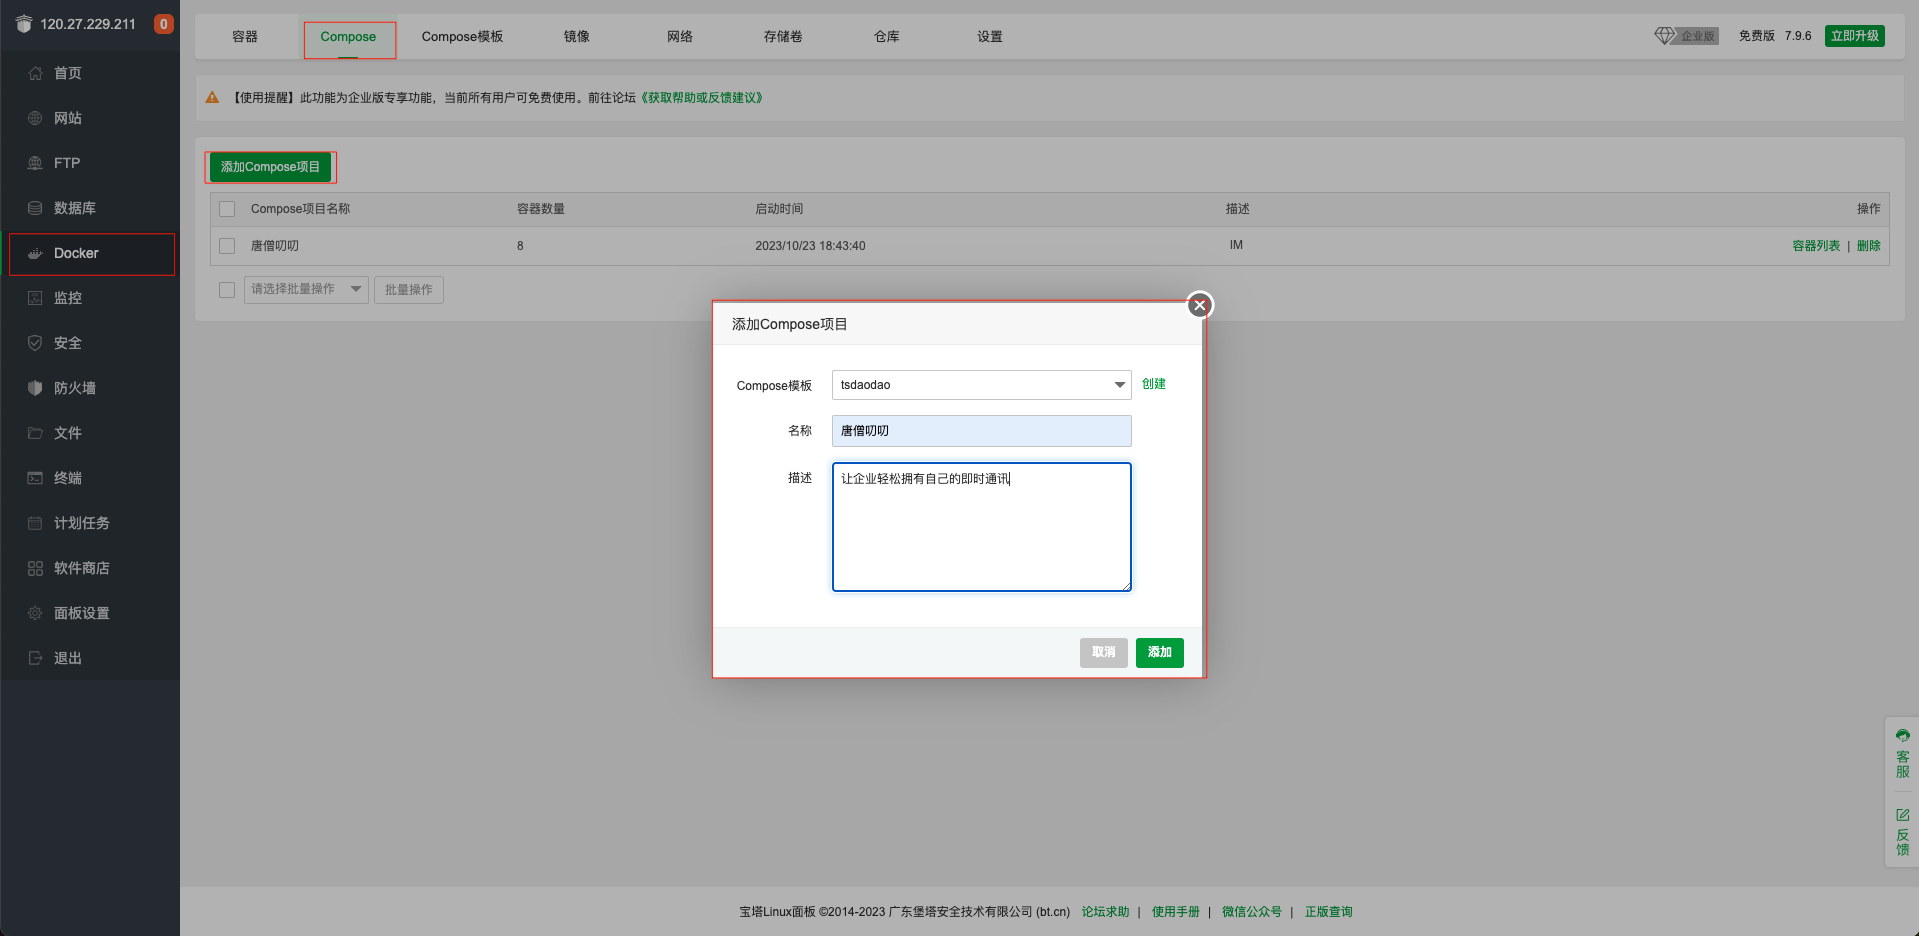Close the 添加Compose项目 dialog
This screenshot has width=1919, height=936.
1199,306
